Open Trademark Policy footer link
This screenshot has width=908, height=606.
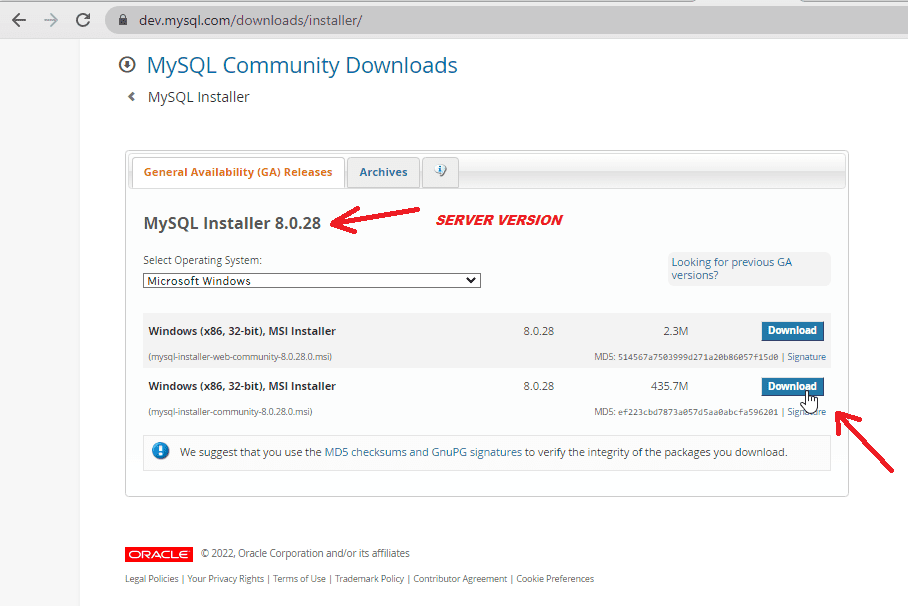[369, 579]
